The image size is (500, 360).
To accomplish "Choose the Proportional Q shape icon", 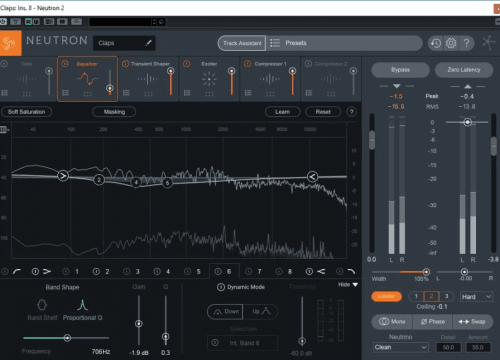I will coord(82,305).
